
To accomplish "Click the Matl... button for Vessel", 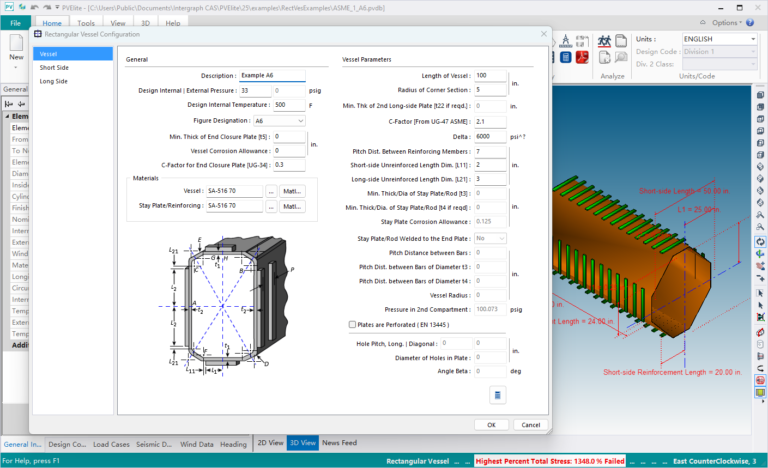I will tap(292, 191).
